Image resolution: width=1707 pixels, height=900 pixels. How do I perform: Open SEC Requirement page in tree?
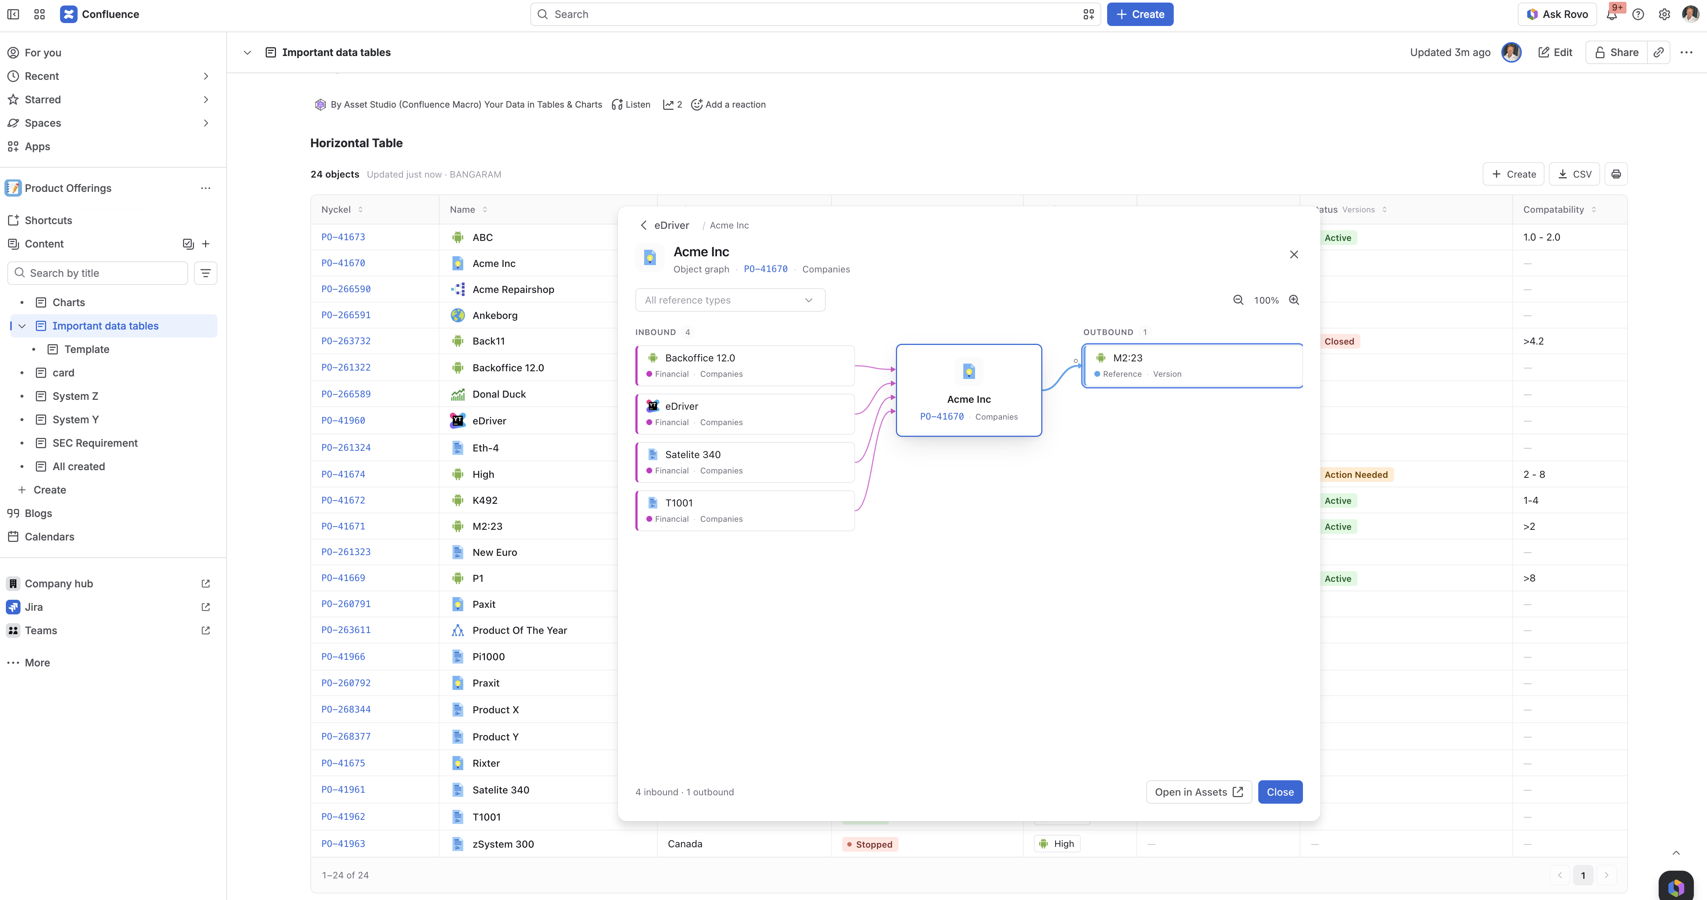95,443
